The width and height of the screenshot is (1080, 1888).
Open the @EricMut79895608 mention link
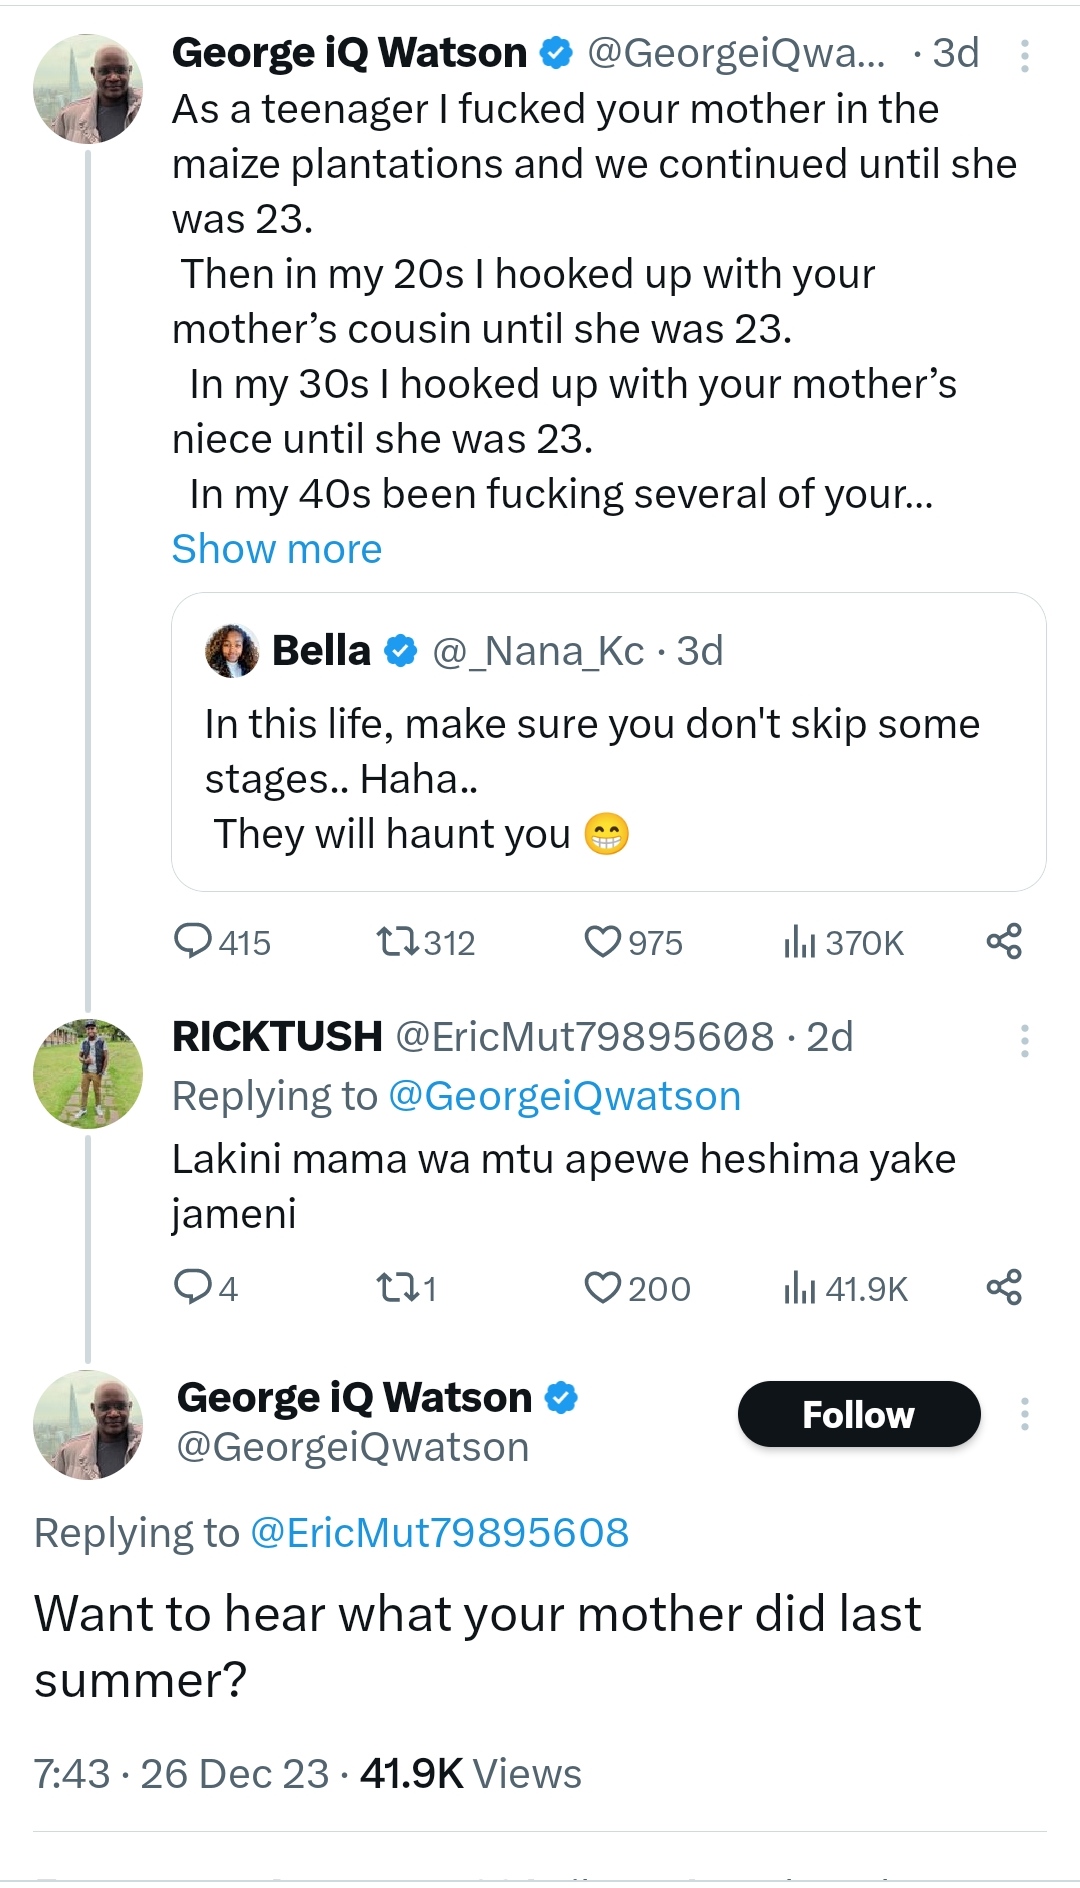(439, 1532)
